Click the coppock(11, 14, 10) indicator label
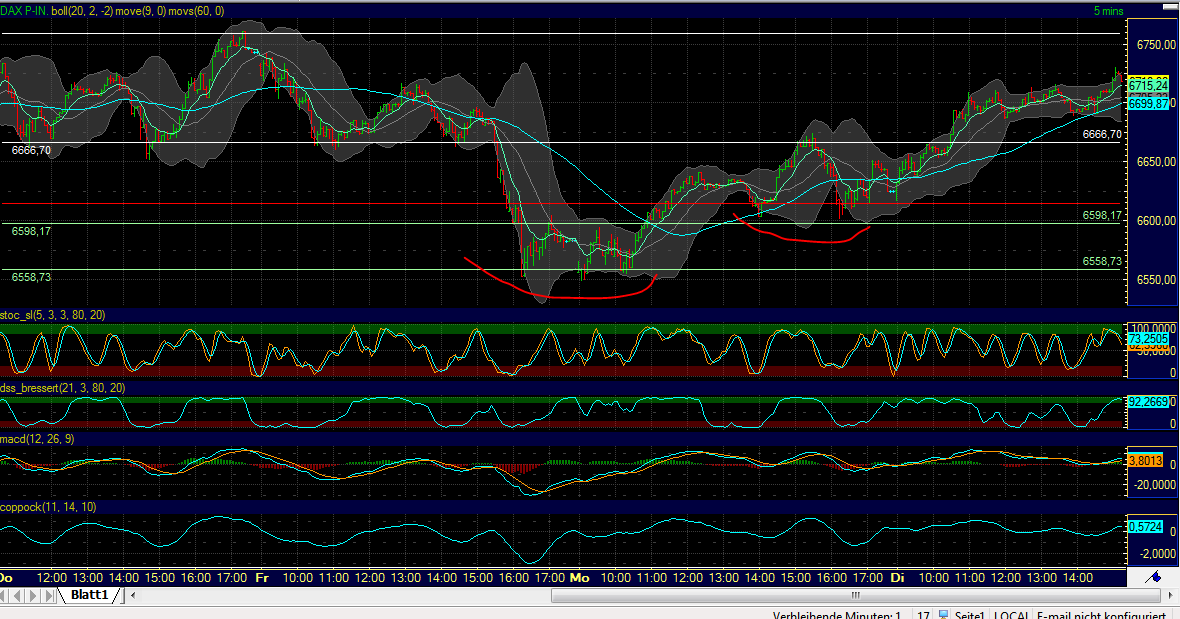Screen dimensions: 1180x619 (48, 508)
